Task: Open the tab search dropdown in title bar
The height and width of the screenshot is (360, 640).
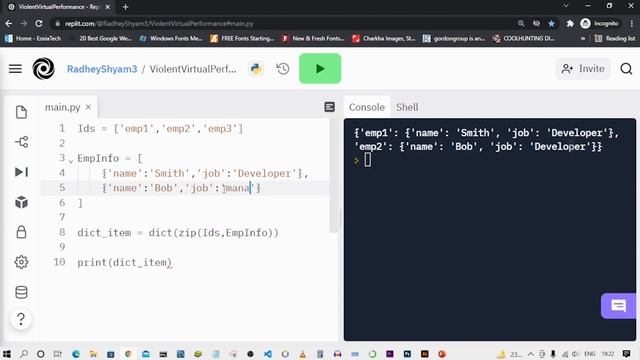Action: click(x=566, y=6)
